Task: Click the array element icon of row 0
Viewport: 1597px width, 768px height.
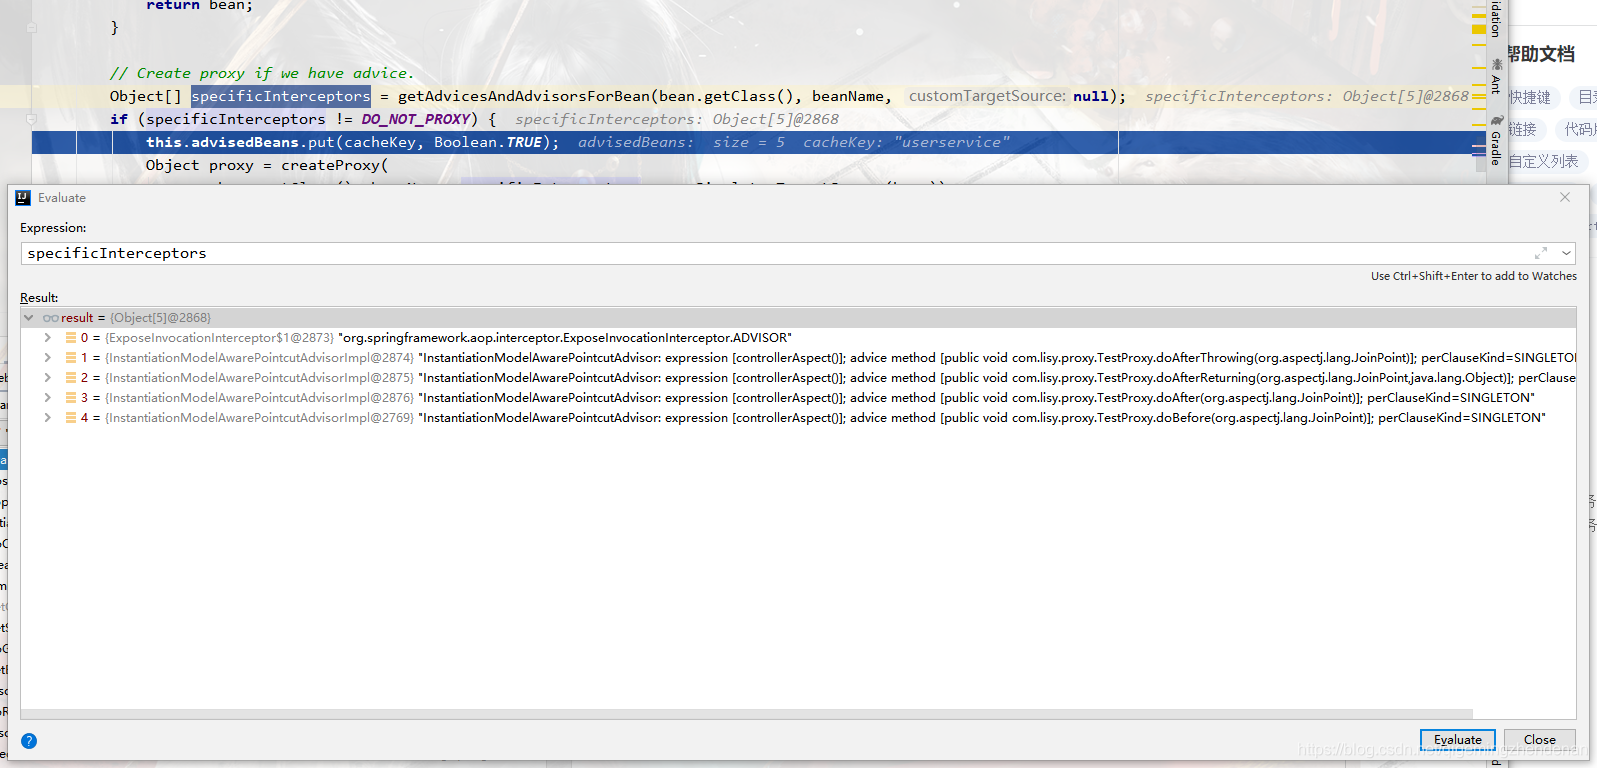Action: coord(71,338)
